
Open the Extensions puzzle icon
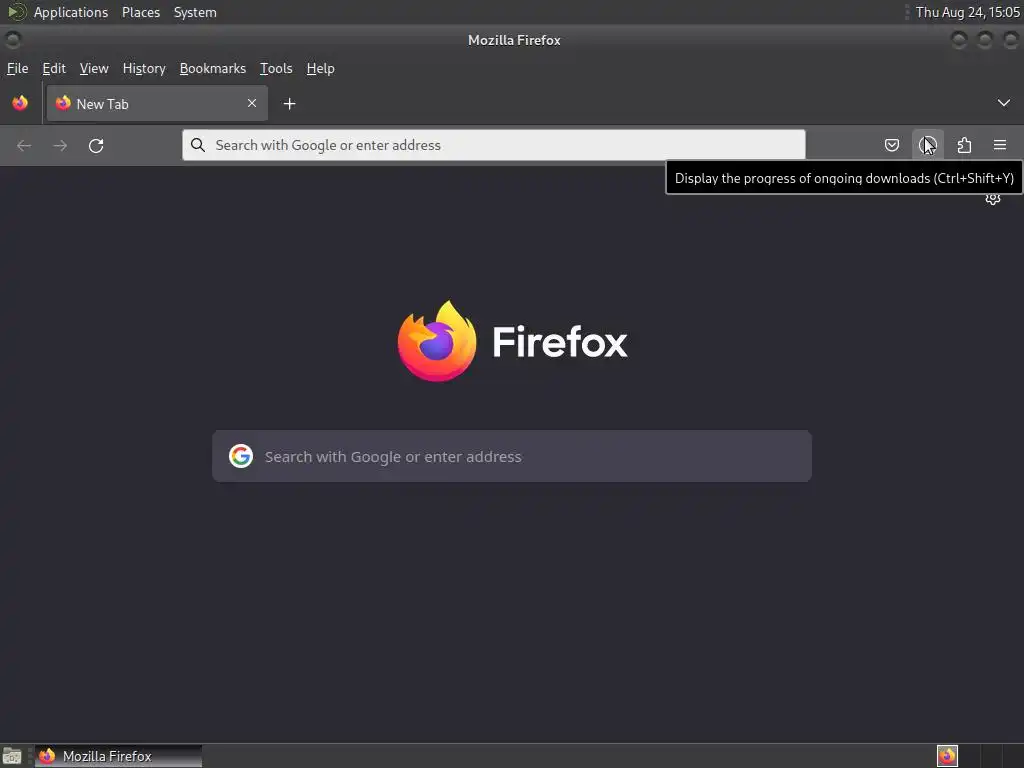tap(964, 145)
